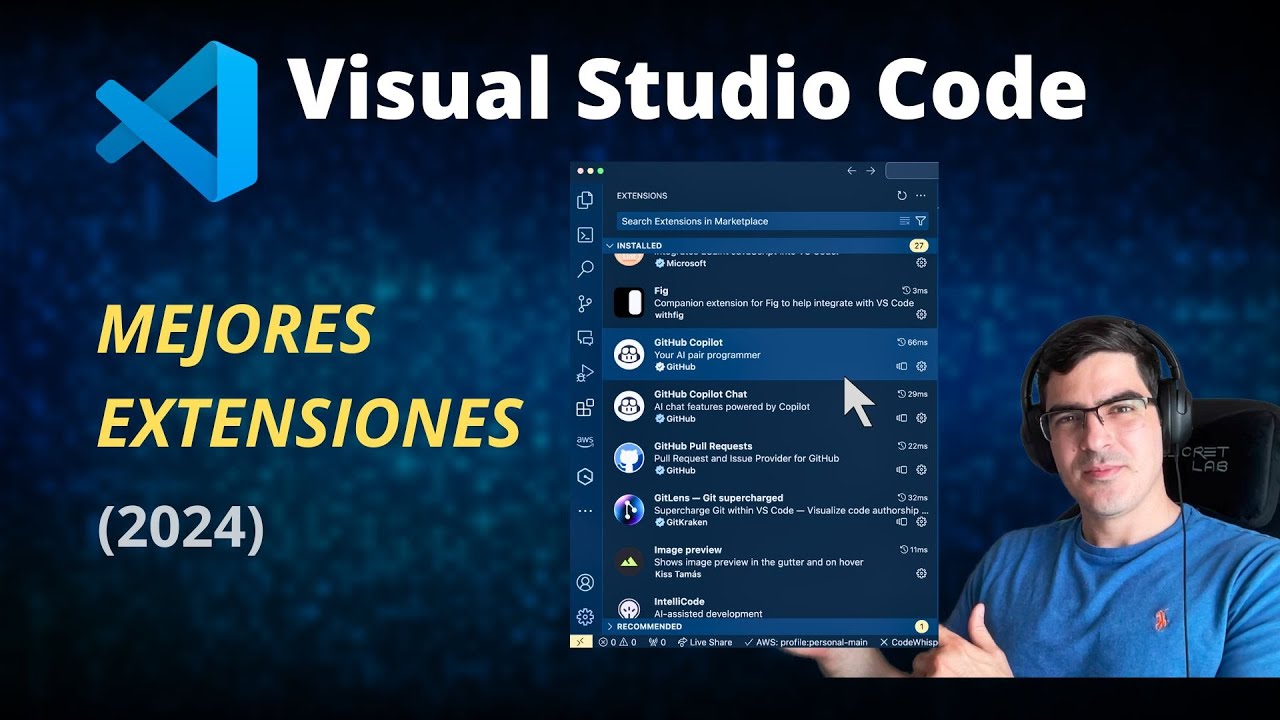
Task: Open Source Control view in activity bar
Action: point(585,304)
